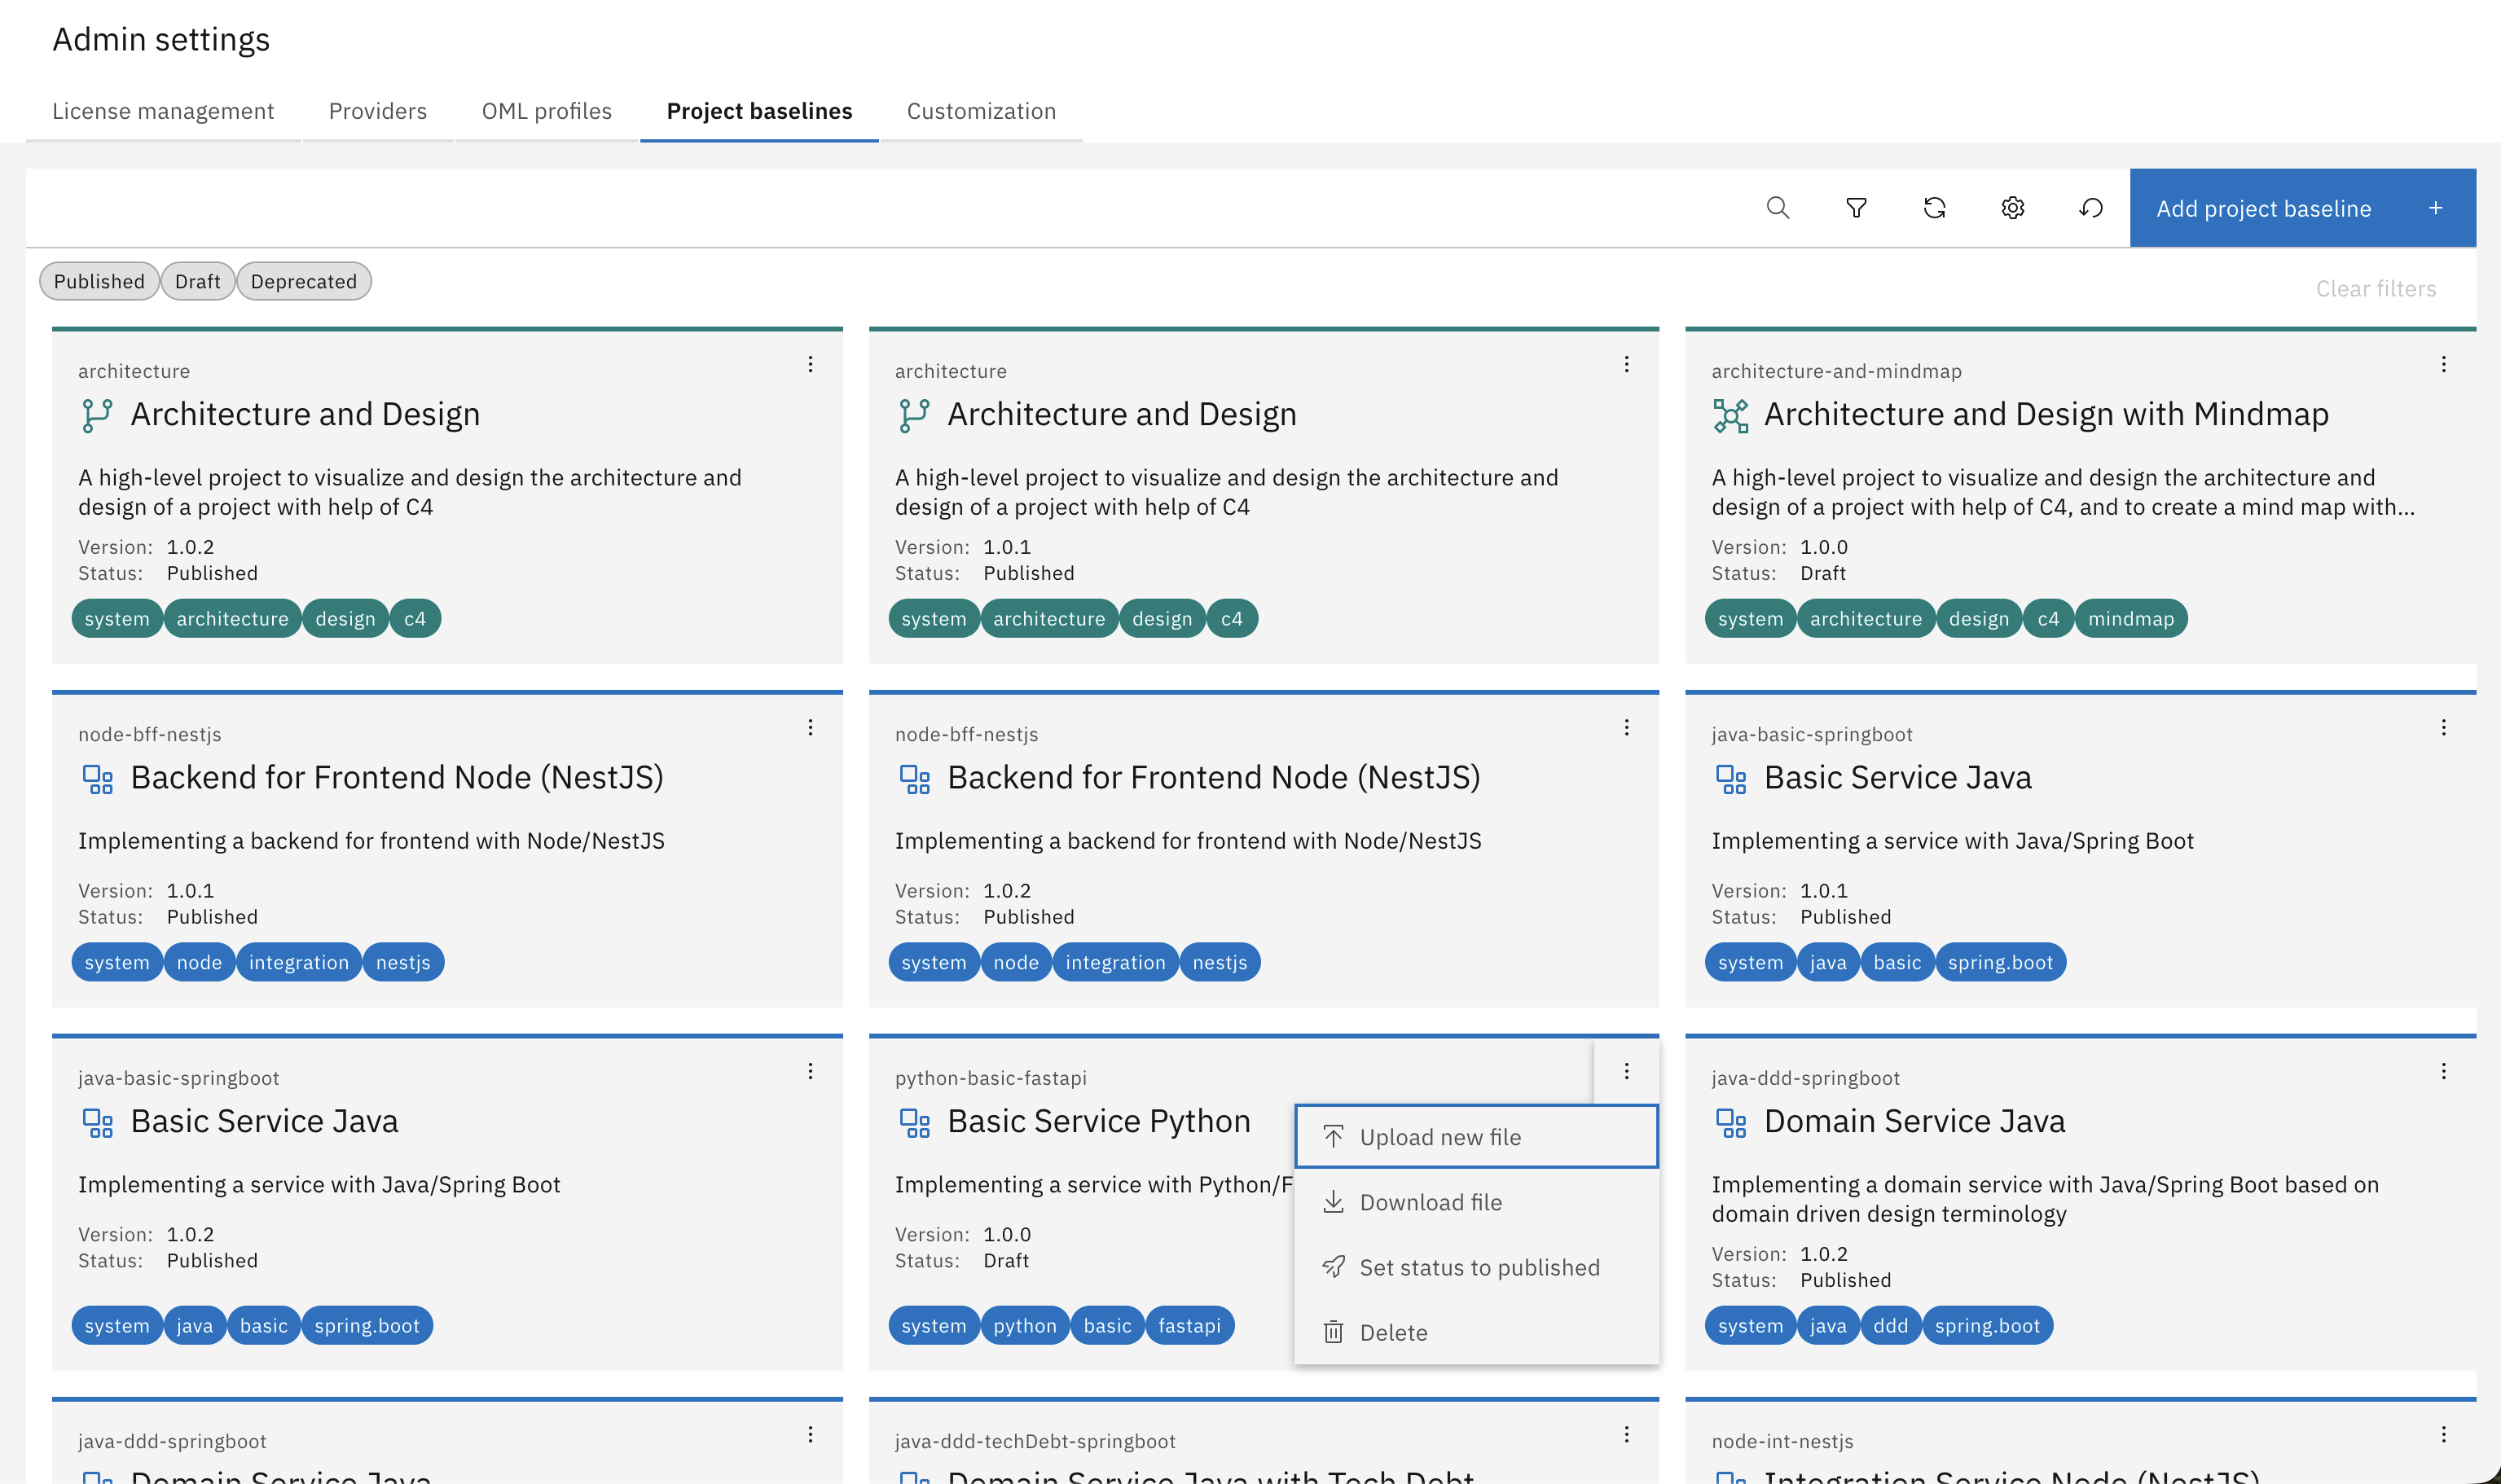
Task: Click python tag on Basic Service Python card
Action: (1025, 1326)
